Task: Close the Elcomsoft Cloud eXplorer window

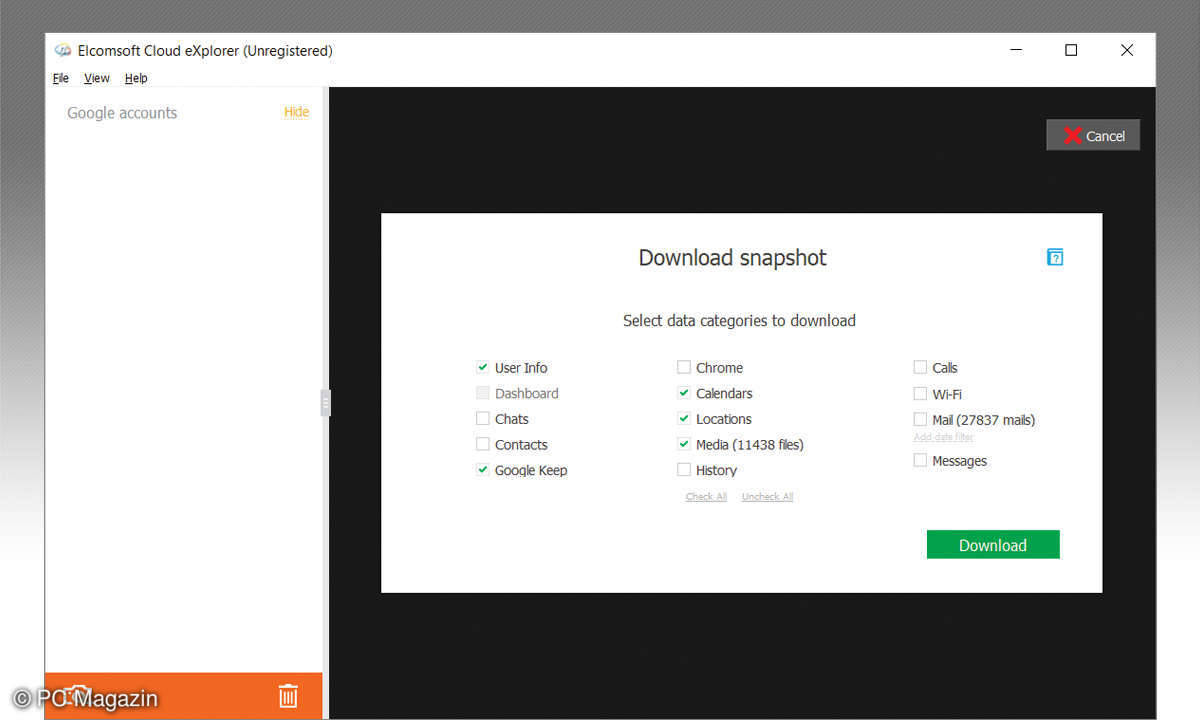Action: 1127,50
